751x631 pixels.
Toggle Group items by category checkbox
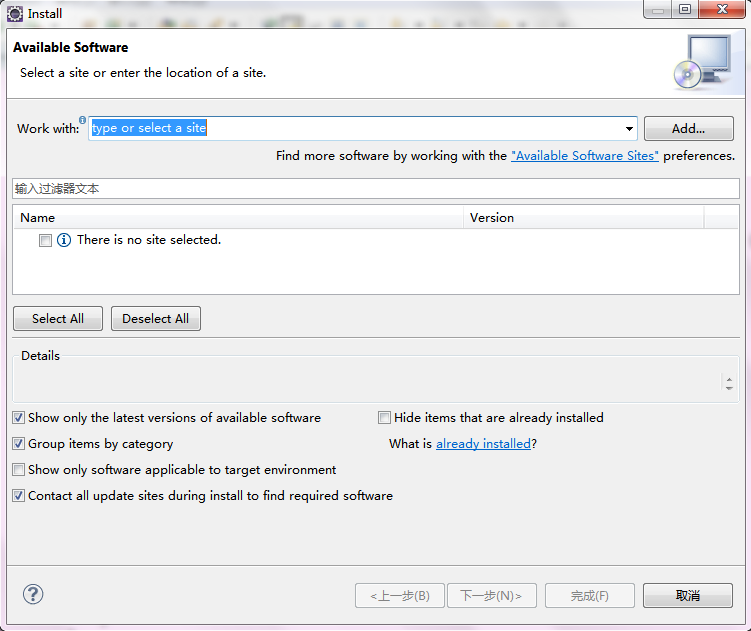point(19,444)
